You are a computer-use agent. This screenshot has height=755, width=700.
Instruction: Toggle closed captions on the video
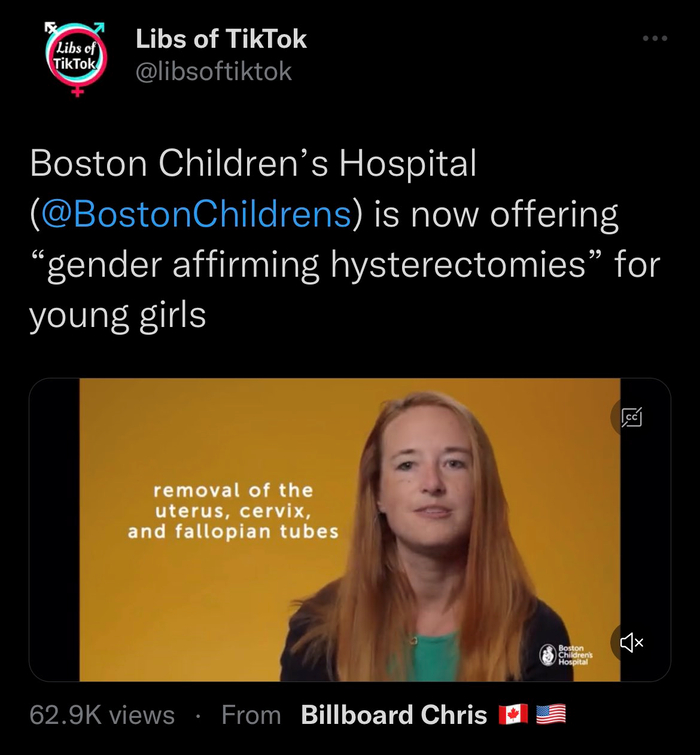point(631,417)
